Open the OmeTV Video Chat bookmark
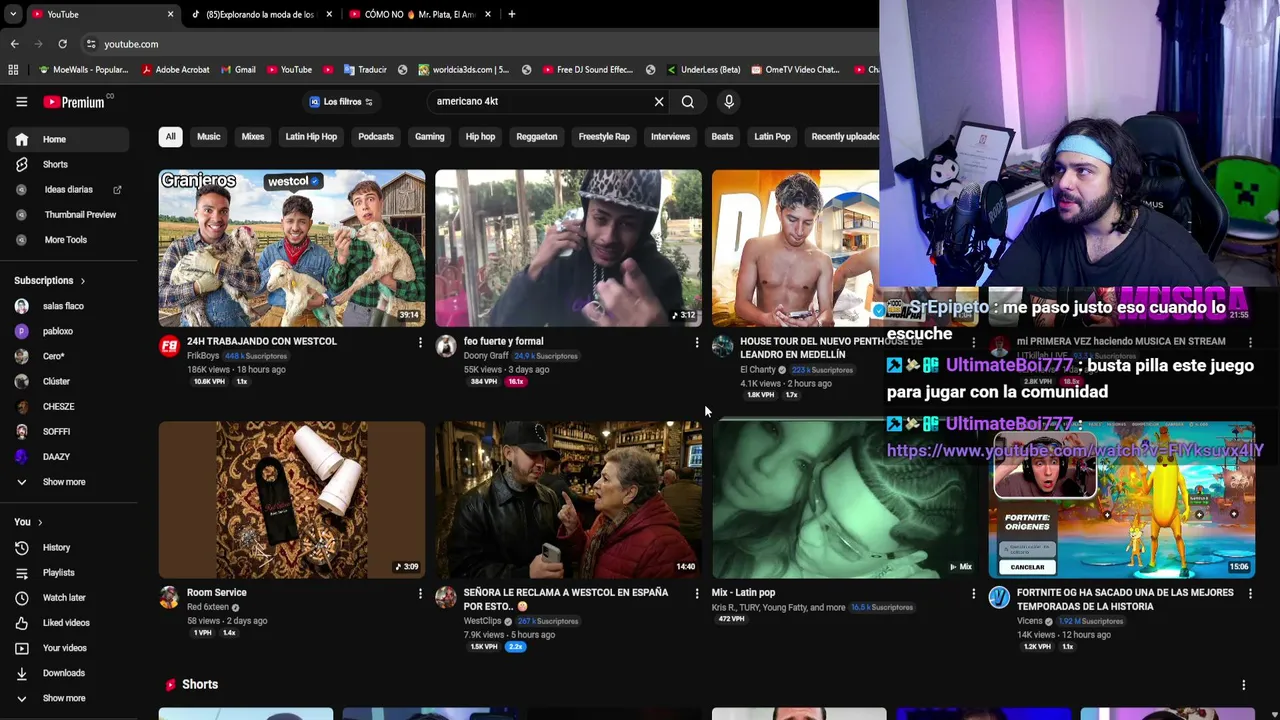Screen dimensions: 1280x720 coord(795,69)
